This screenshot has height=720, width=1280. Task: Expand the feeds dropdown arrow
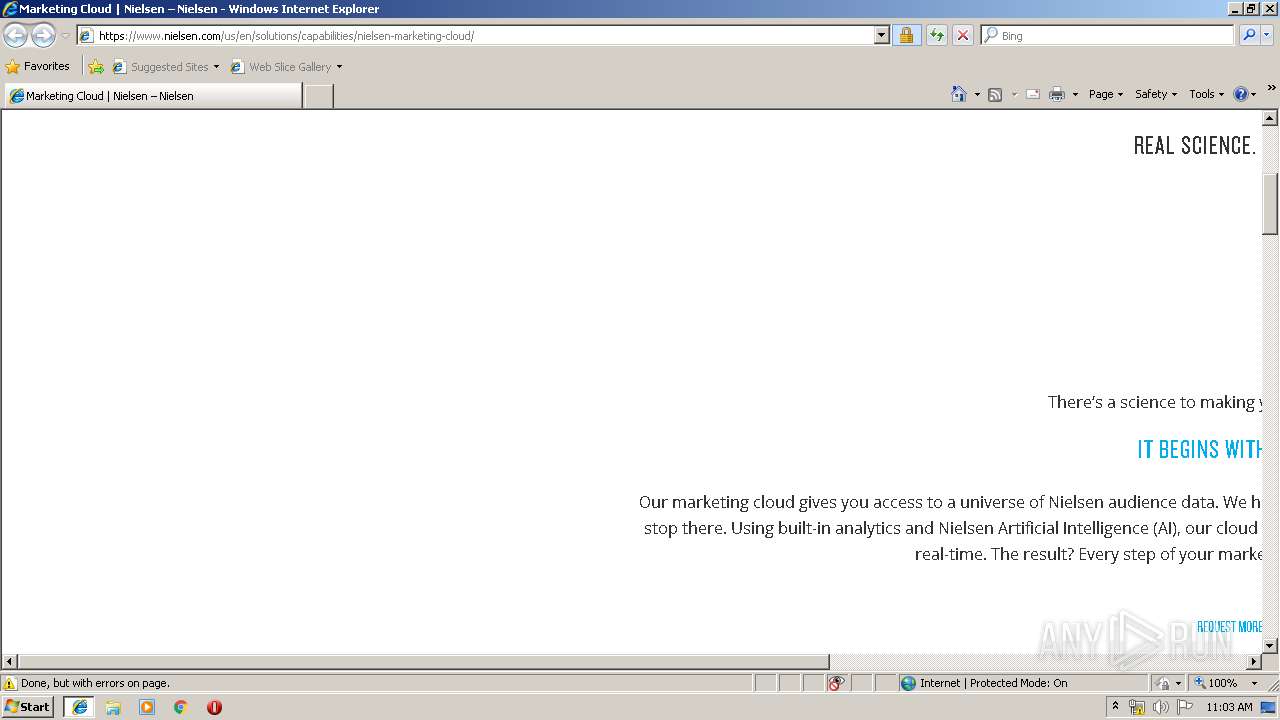pos(1013,94)
